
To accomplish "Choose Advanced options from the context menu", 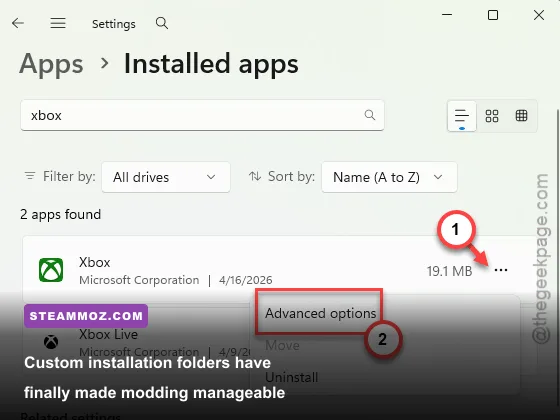I will click(320, 313).
